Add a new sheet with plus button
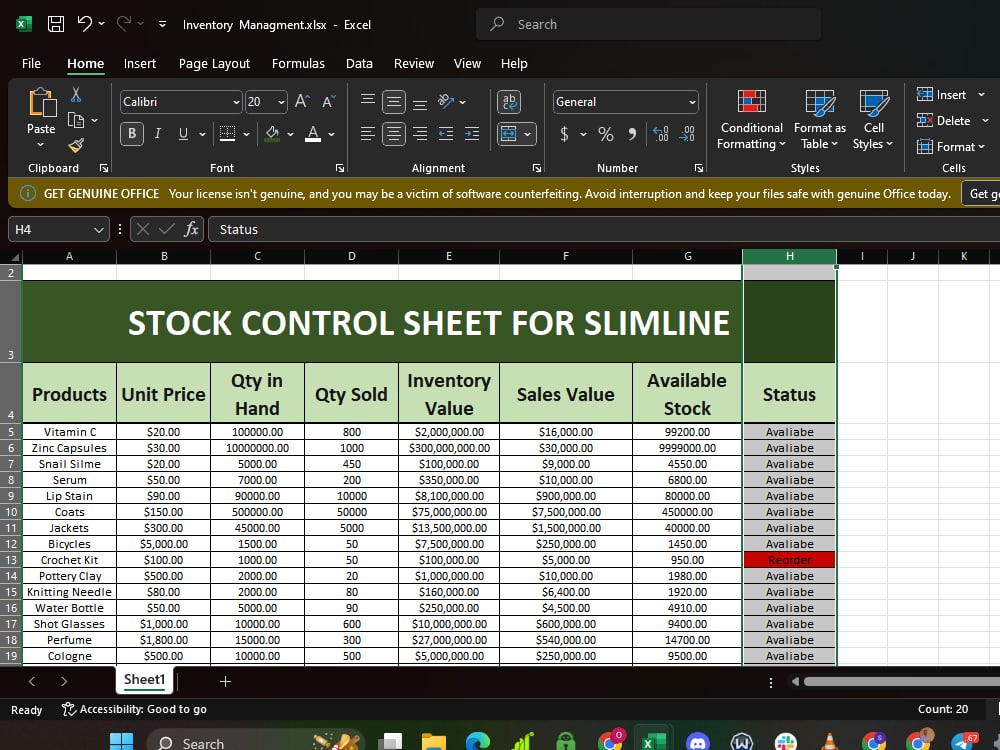Viewport: 1000px width, 750px height. coord(225,681)
